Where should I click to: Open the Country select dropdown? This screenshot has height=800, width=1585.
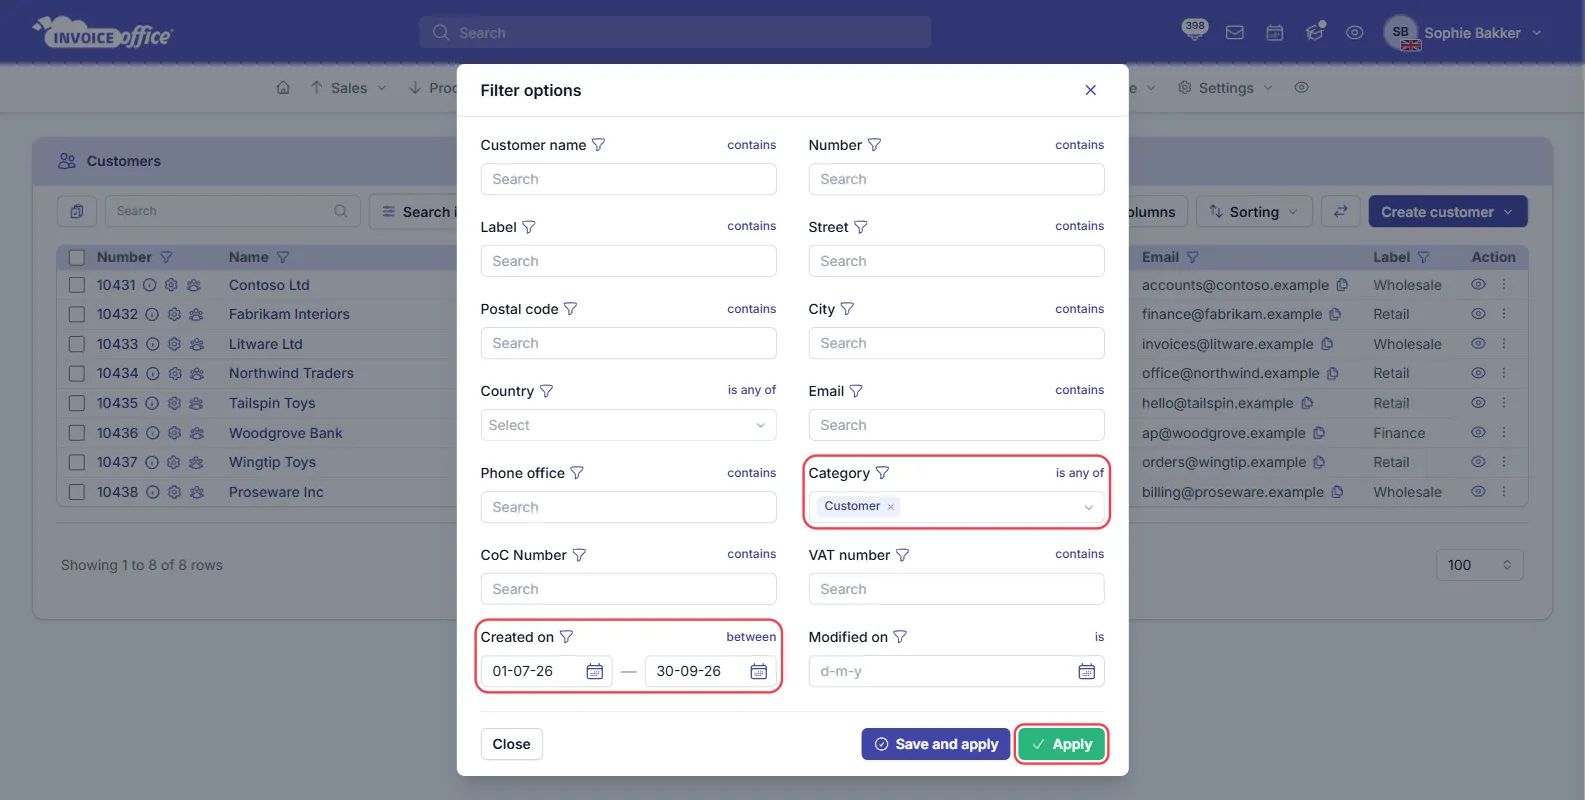tap(628, 425)
